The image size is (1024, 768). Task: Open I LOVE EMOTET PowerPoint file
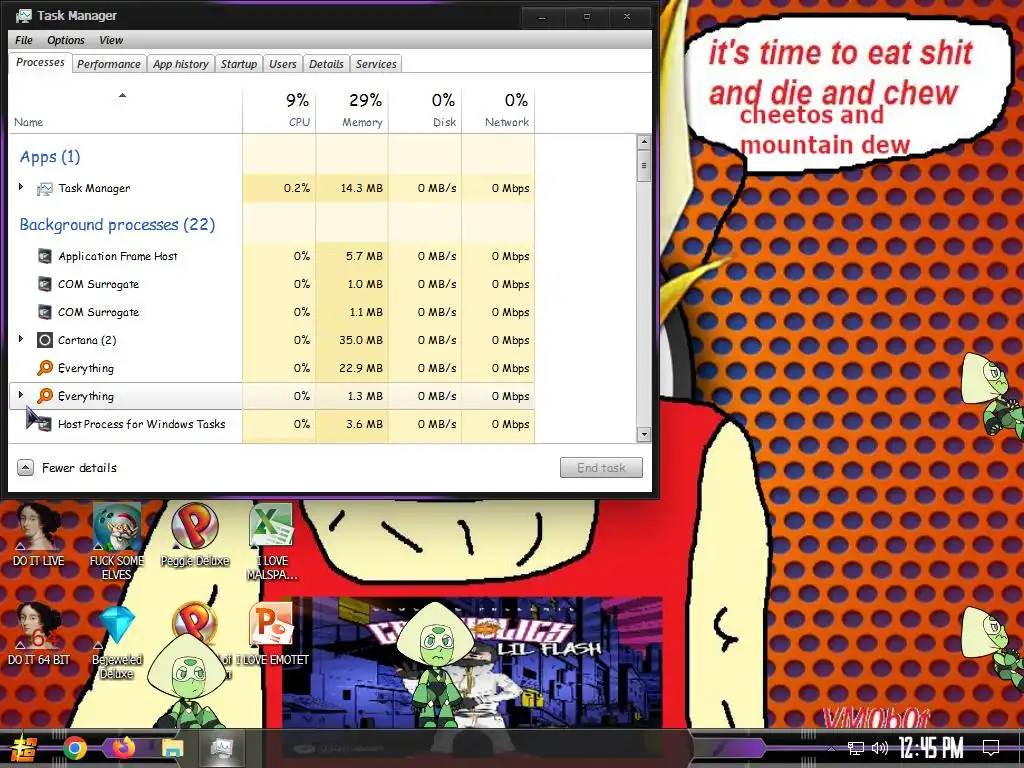tap(272, 633)
